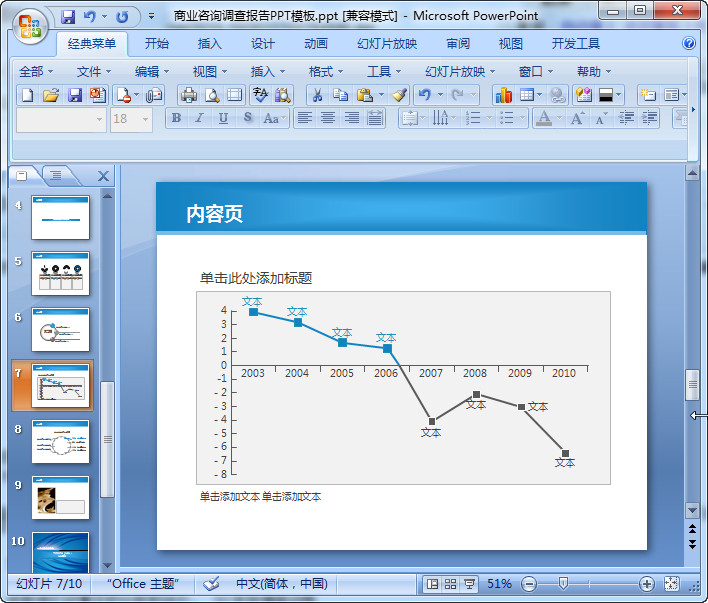Switch to 动画 ribbon tab

pyautogui.click(x=316, y=44)
